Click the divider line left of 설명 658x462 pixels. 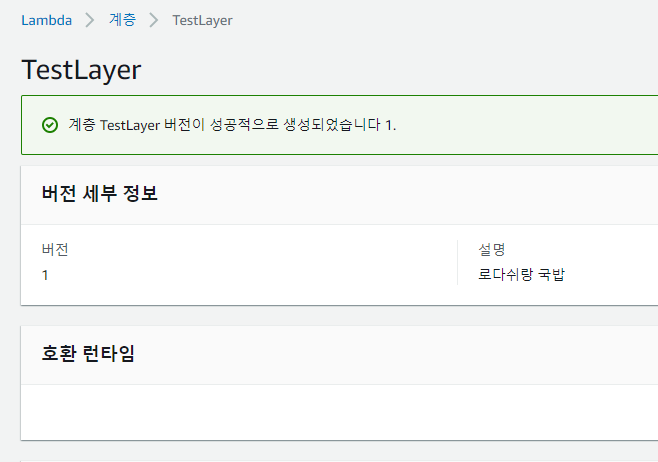coord(457,262)
